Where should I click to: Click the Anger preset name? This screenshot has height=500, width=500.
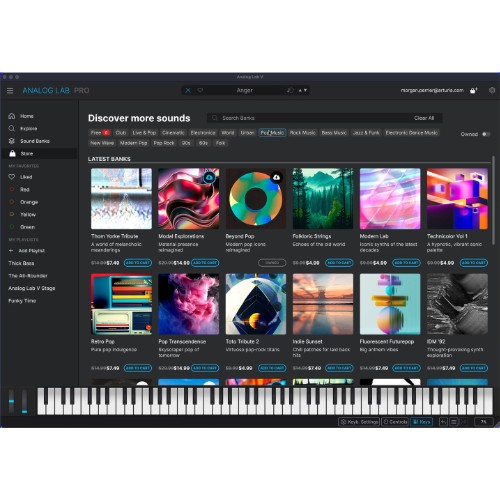tap(245, 90)
